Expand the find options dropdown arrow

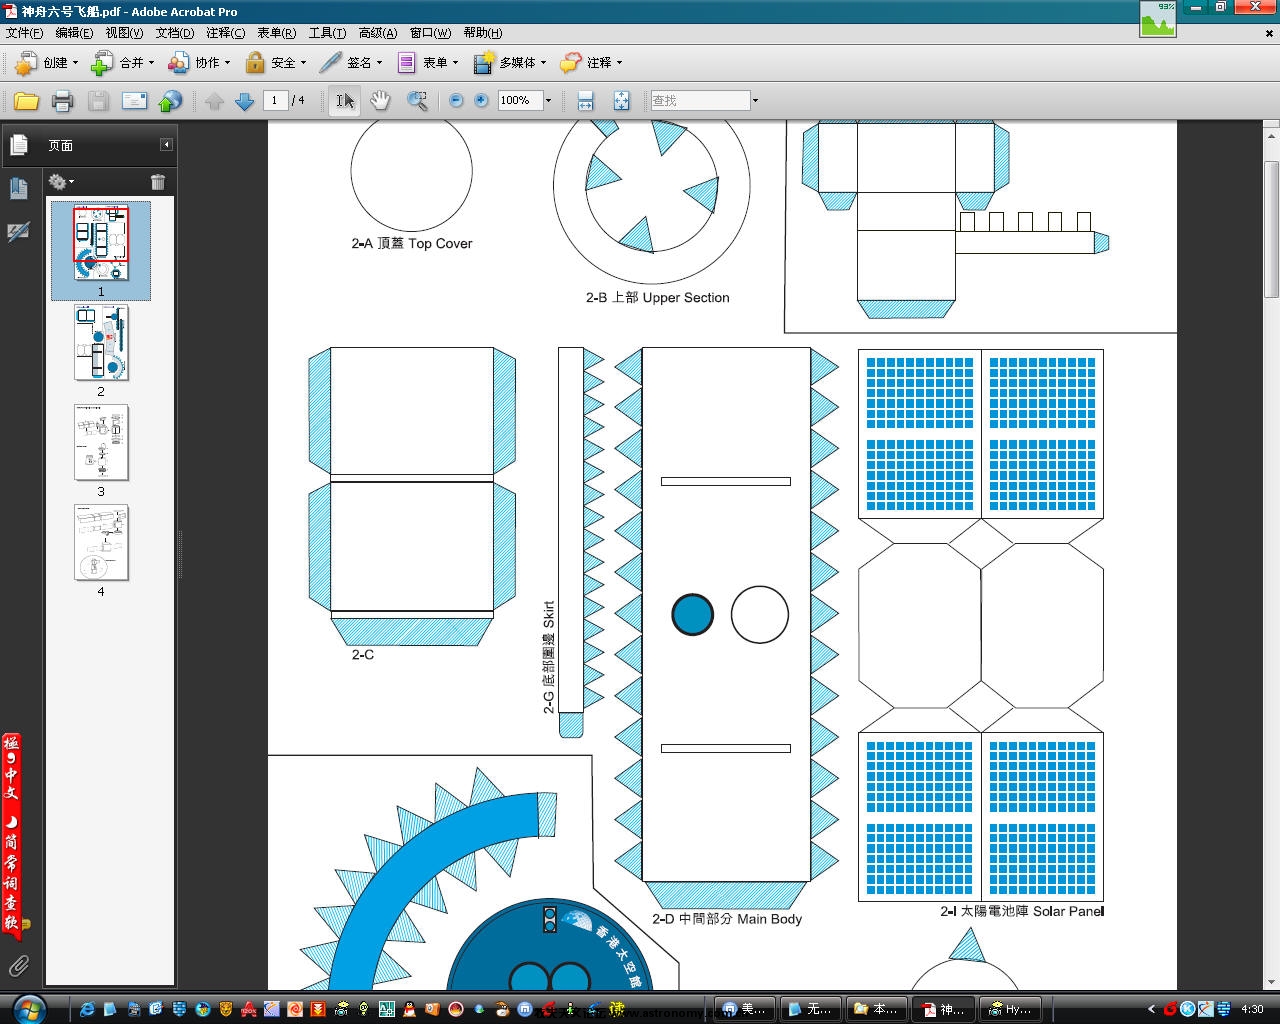point(755,100)
